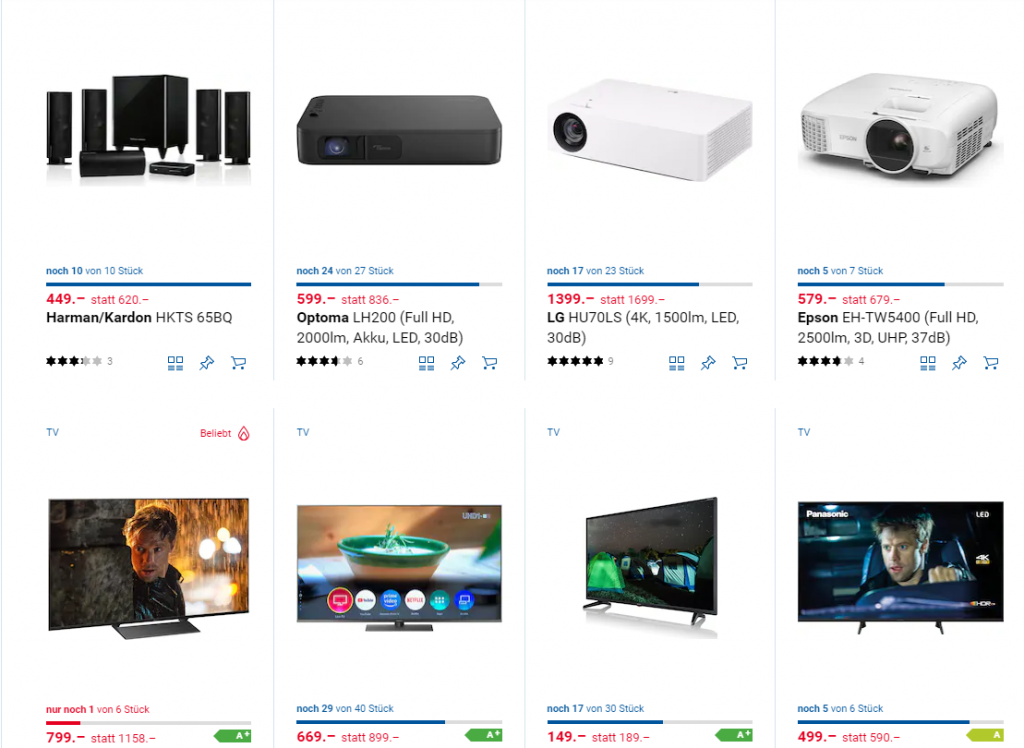
Task: Open the Epson EH-TW5400 product title link
Action: (x=888, y=327)
